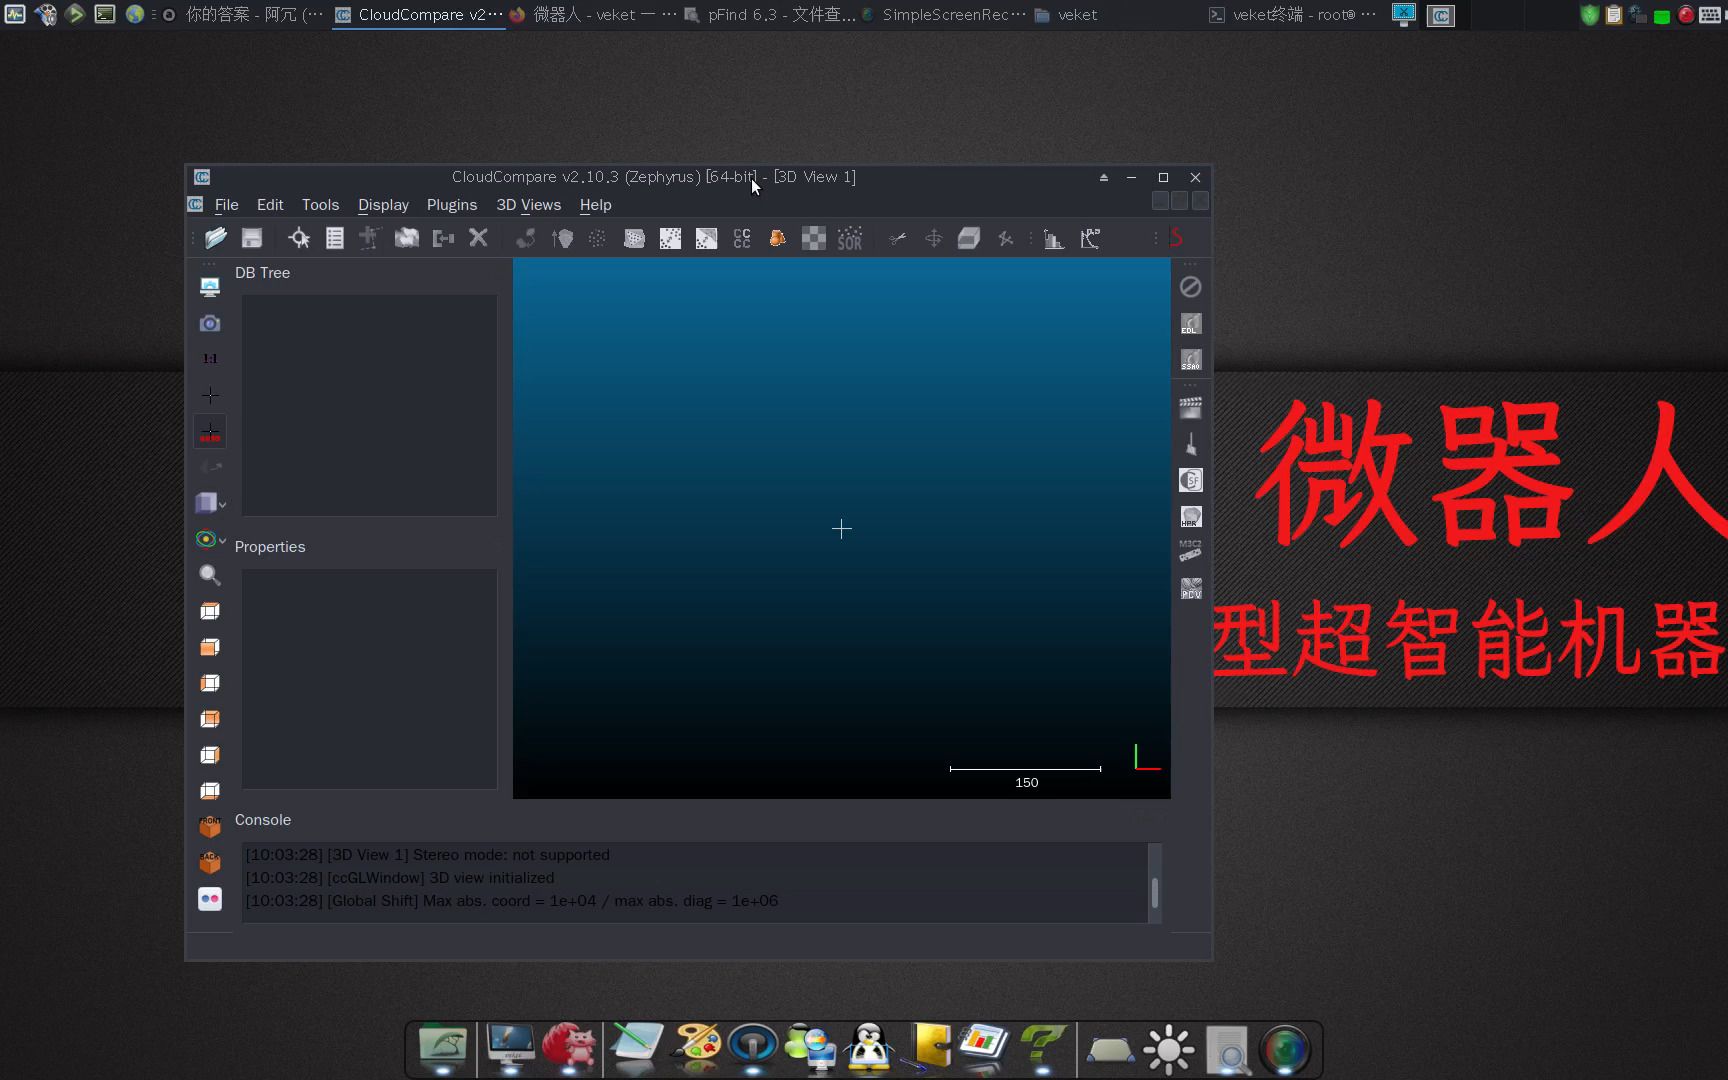This screenshot has height=1080, width=1728.
Task: Set the camera to Back view
Action: pyautogui.click(x=210, y=862)
